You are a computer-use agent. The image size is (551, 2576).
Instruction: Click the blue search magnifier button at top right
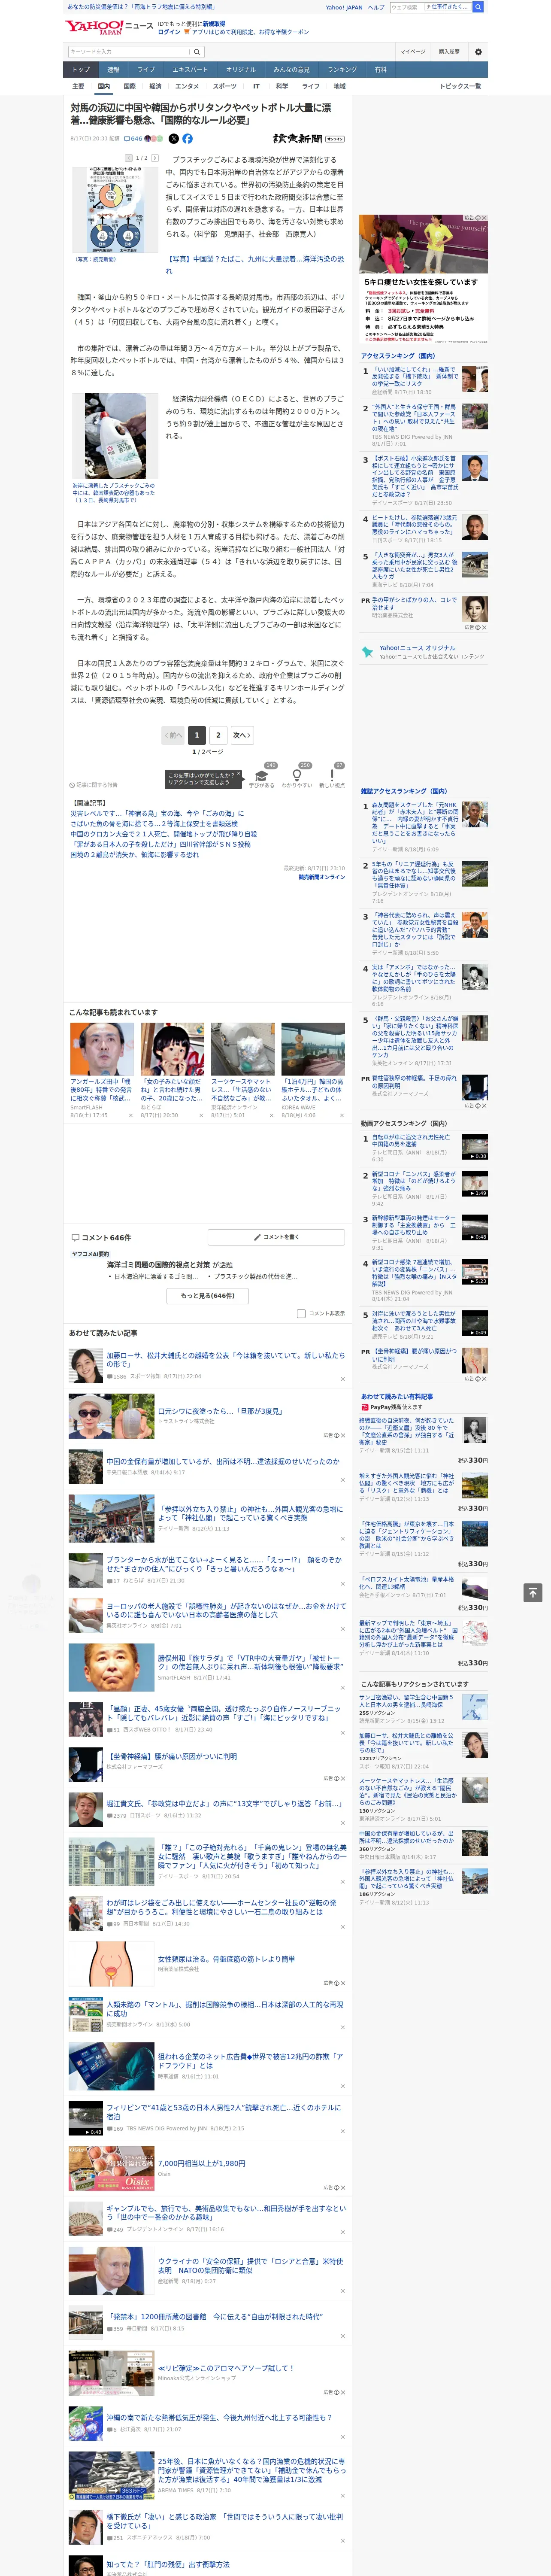coord(478,7)
